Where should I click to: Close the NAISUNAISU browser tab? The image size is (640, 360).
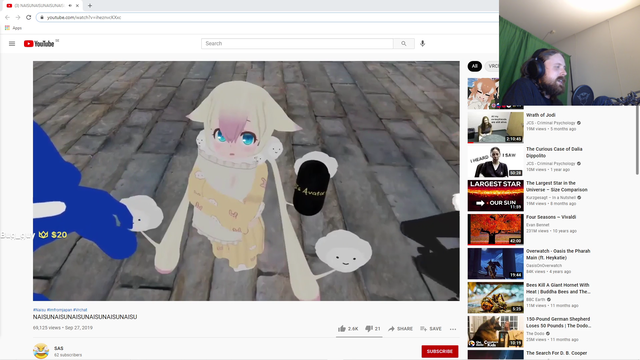(x=77, y=6)
